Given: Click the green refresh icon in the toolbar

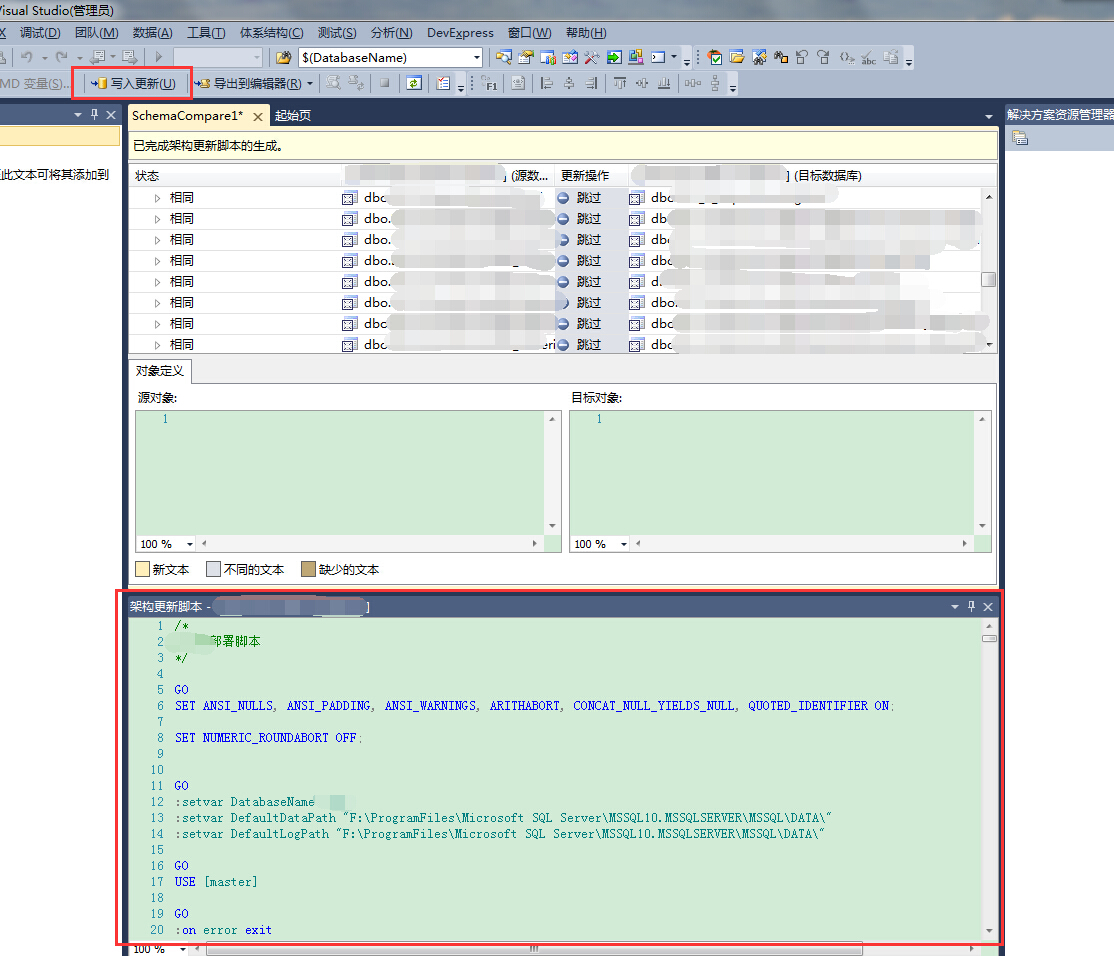Looking at the screenshot, I should click(x=414, y=84).
